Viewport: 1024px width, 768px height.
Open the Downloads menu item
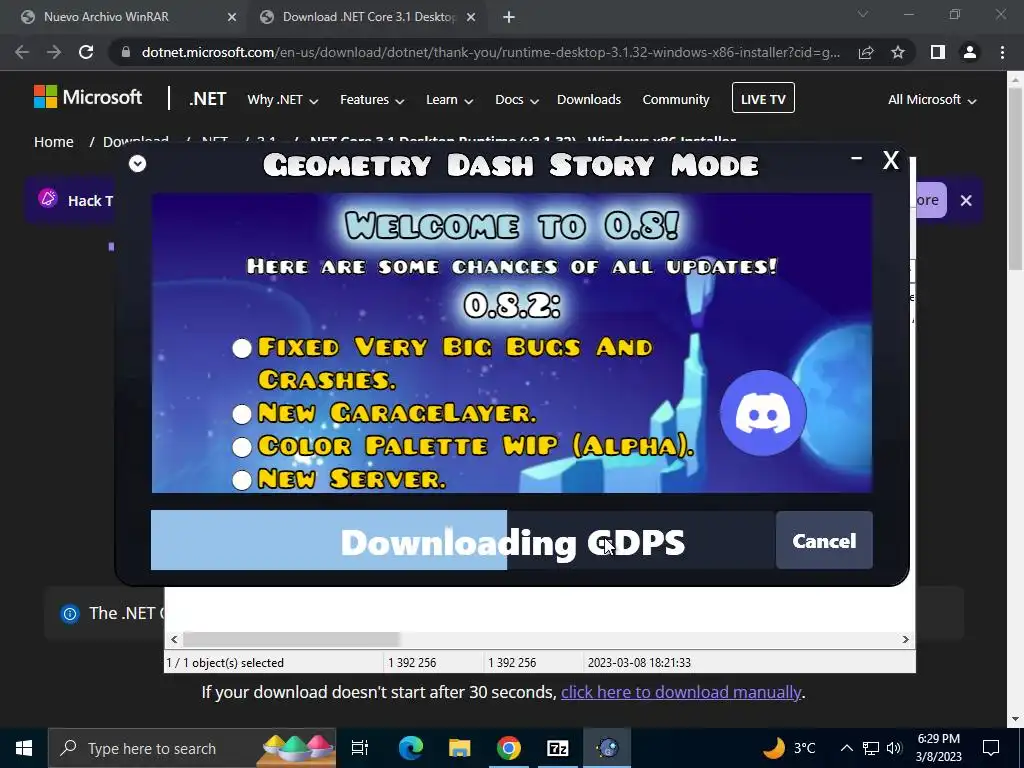(x=588, y=99)
